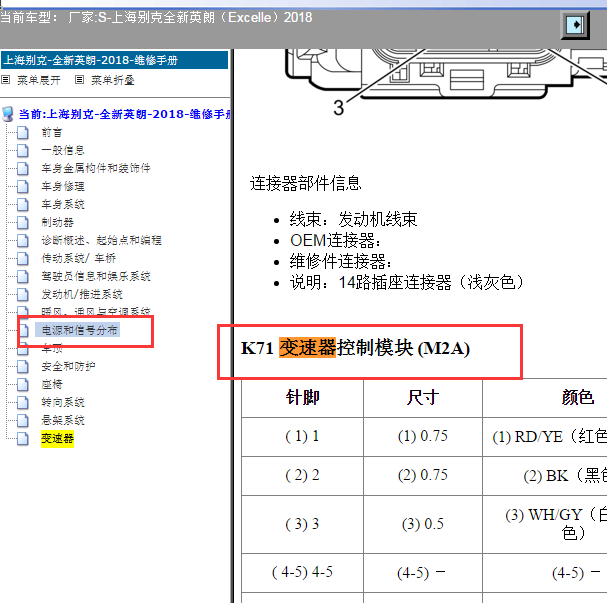The height and width of the screenshot is (603, 607).
Task: Open 车身金属构件和装饰件 section
Action: tap(96, 168)
